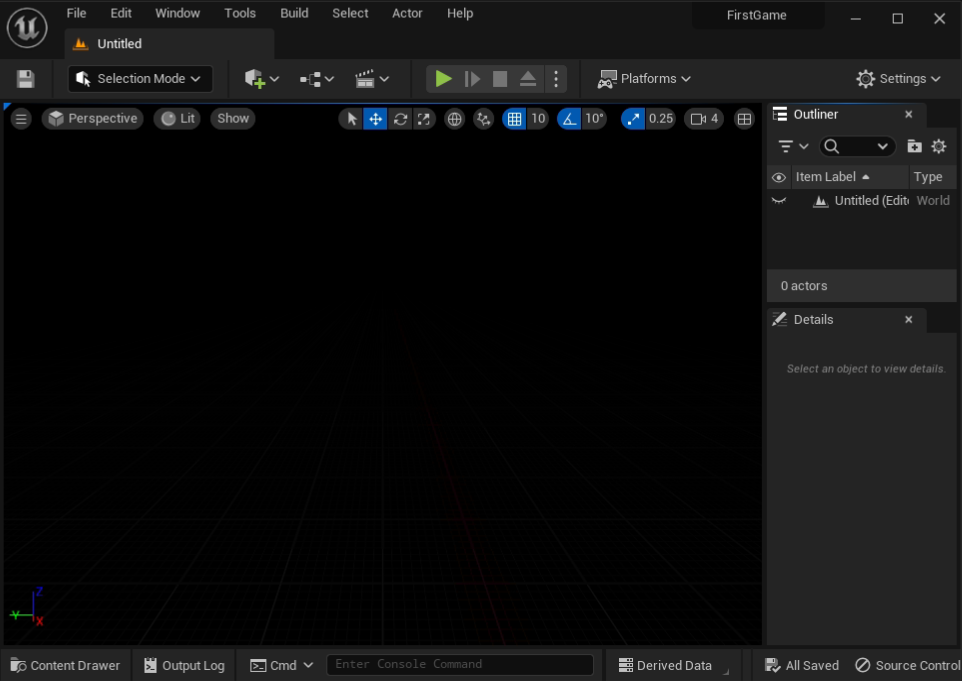The image size is (962, 681).
Task: Open the Content Drawer
Action: pos(65,665)
